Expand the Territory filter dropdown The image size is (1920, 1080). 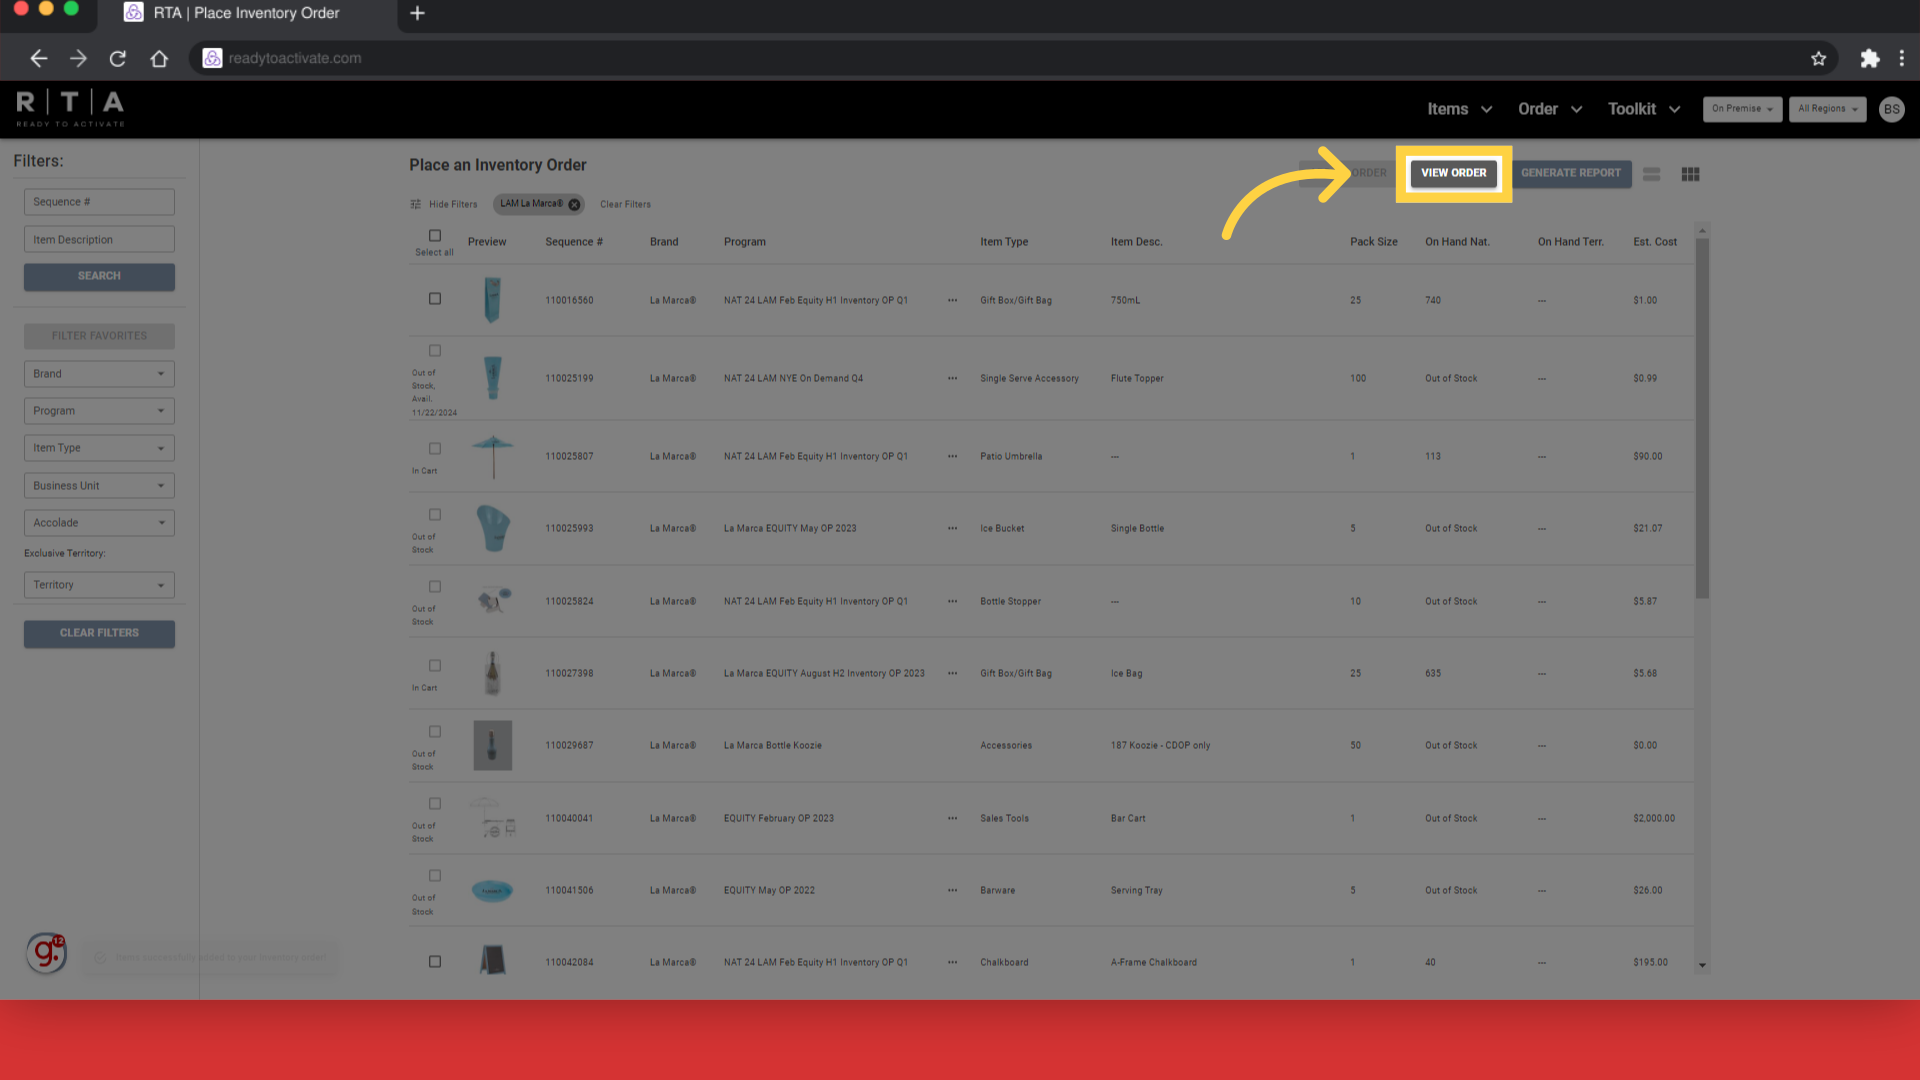click(x=99, y=585)
